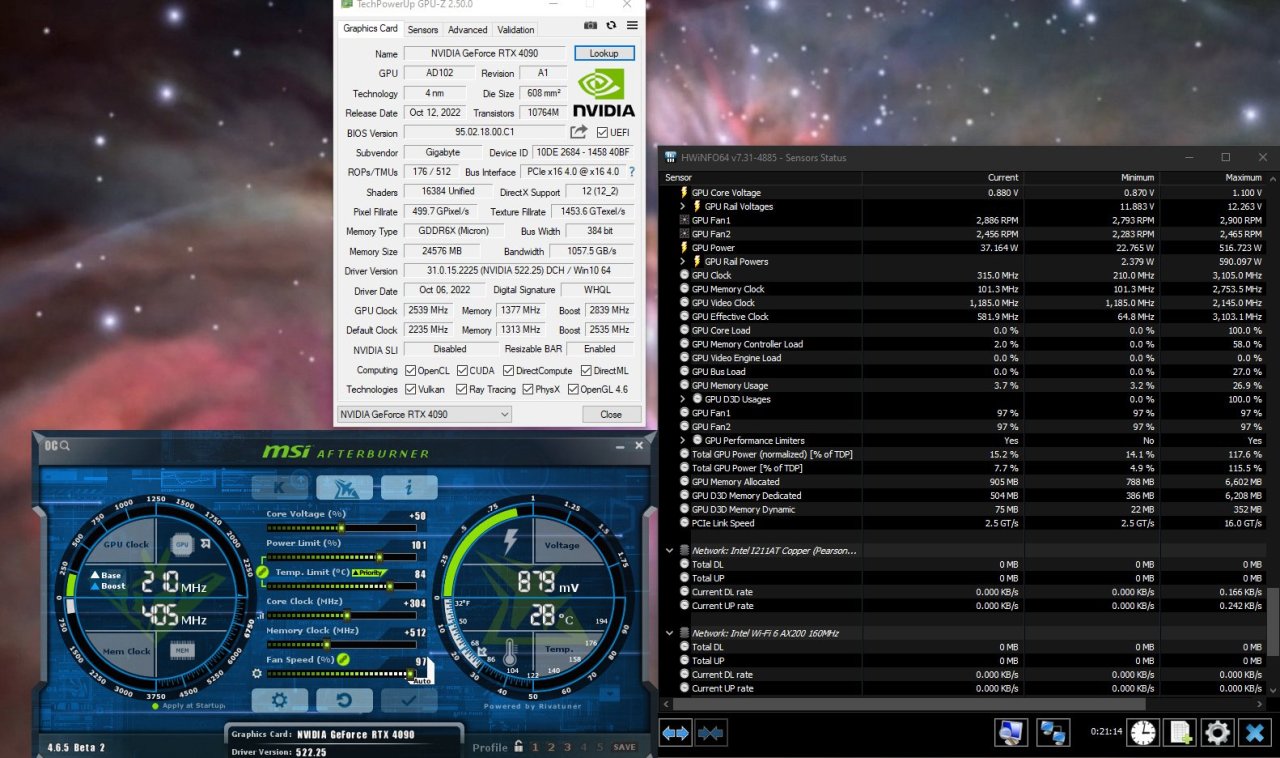Viewport: 1280px width, 758px height.
Task: Click HWiNFO logging start sheet icon
Action: pos(1180,732)
